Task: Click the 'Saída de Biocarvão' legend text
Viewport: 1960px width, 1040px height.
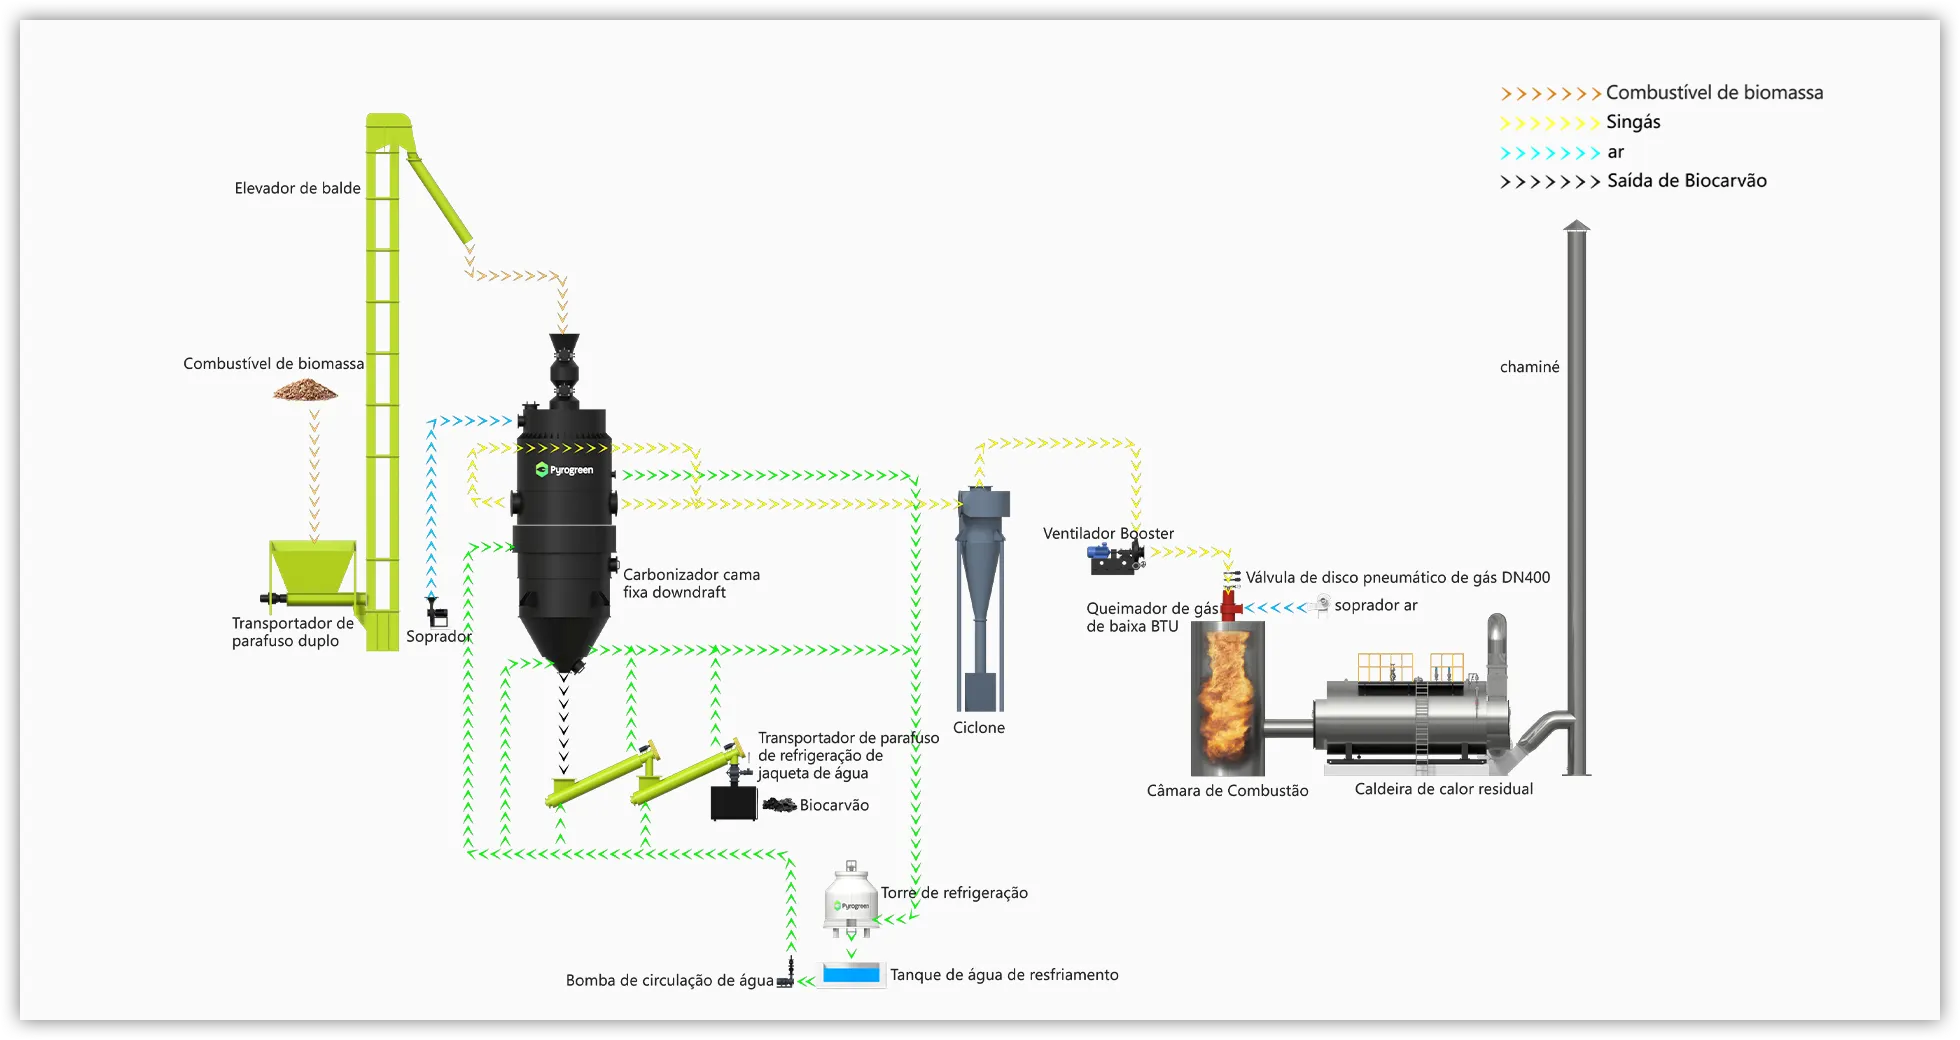Action: (x=1686, y=181)
